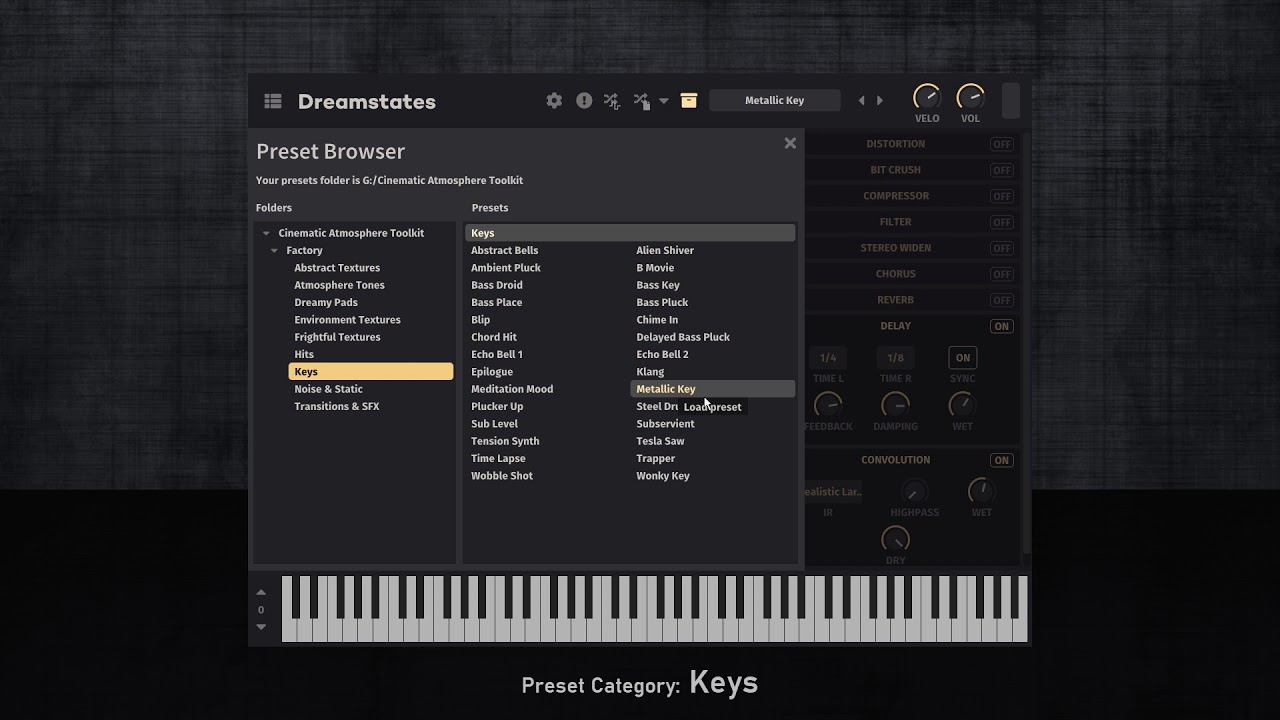
Task: Select the Abstract Textures folder
Action: pyautogui.click(x=337, y=268)
